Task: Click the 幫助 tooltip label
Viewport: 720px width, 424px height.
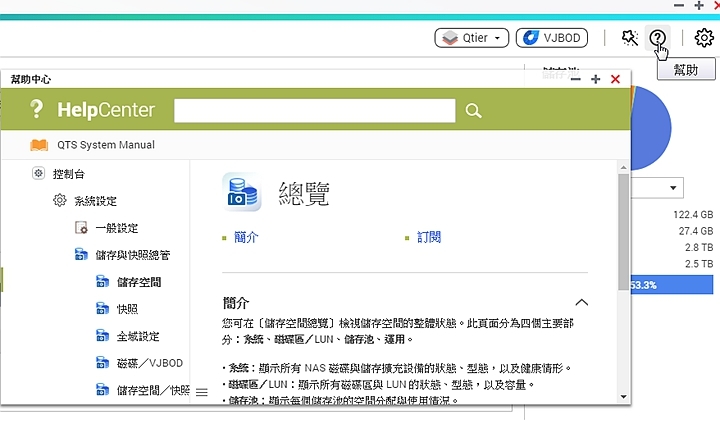Action: pos(686,69)
